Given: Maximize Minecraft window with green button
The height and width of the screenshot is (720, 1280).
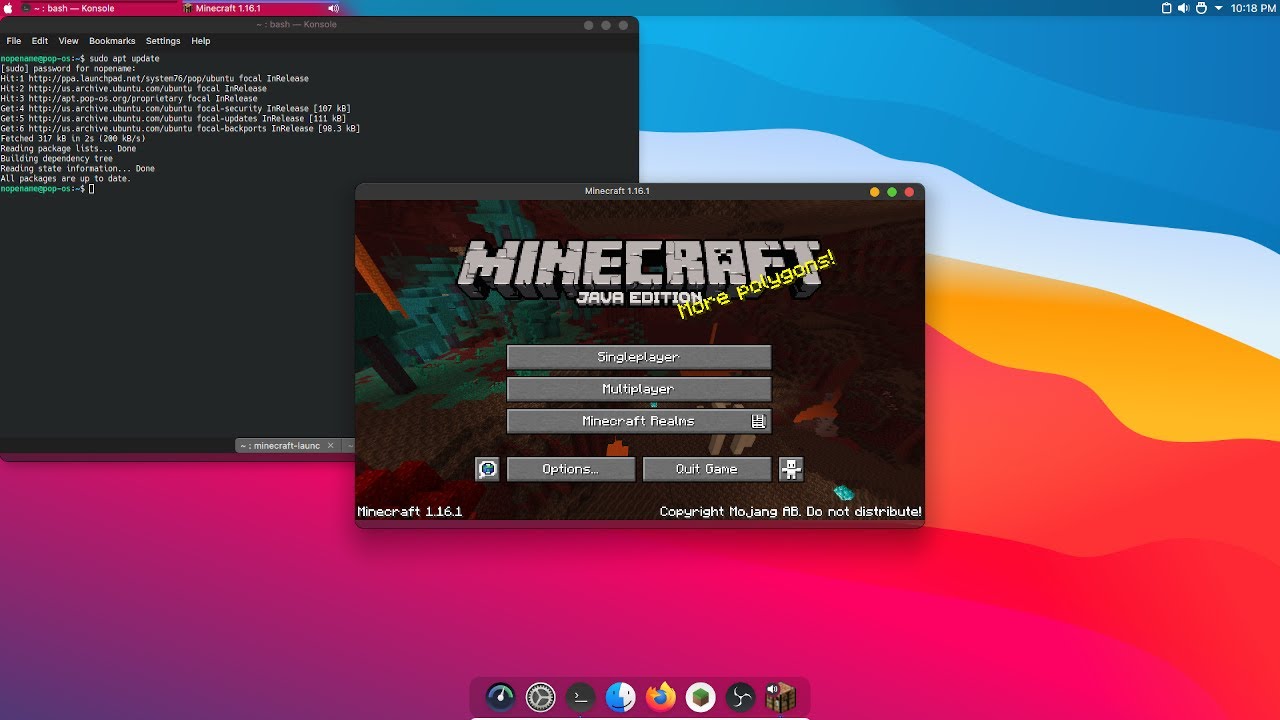Looking at the screenshot, I should (x=892, y=191).
